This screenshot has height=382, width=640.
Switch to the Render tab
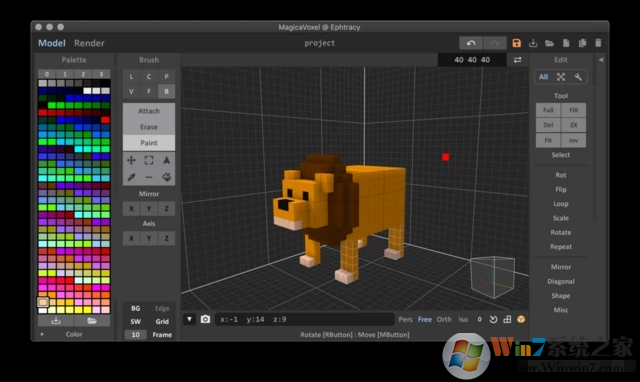point(89,43)
